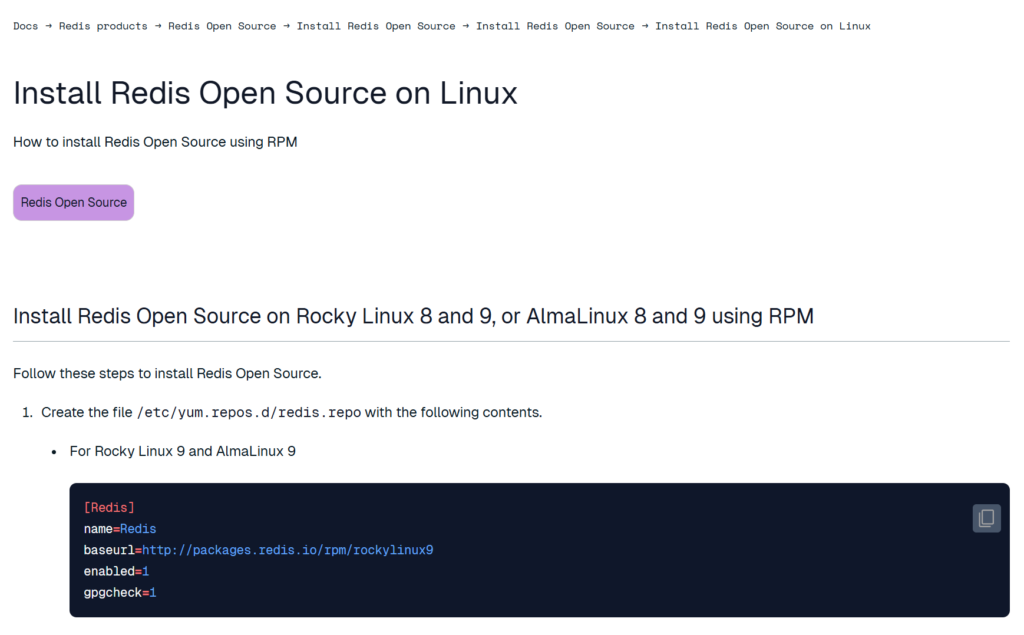Screen dimensions: 1024x635
Task: Open the first Install Redis Open Source breadcrumb
Action: tap(376, 26)
